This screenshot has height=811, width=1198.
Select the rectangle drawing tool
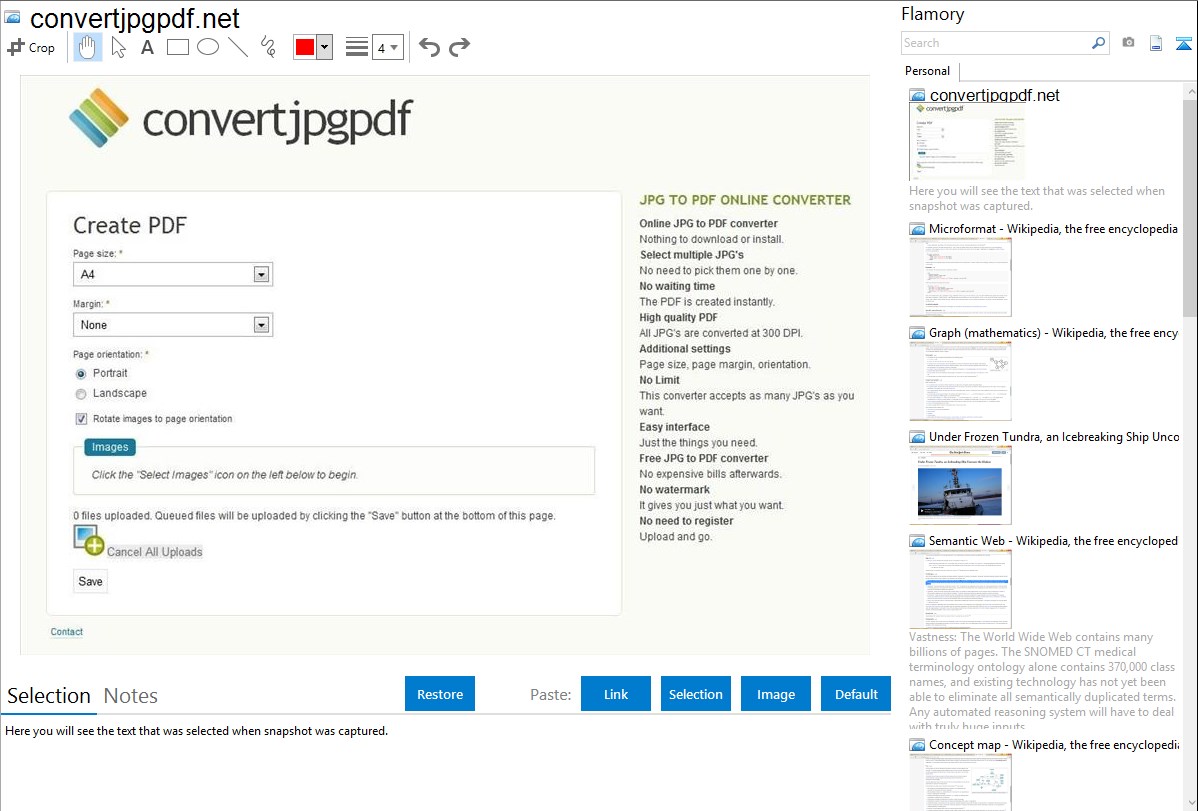pos(177,47)
